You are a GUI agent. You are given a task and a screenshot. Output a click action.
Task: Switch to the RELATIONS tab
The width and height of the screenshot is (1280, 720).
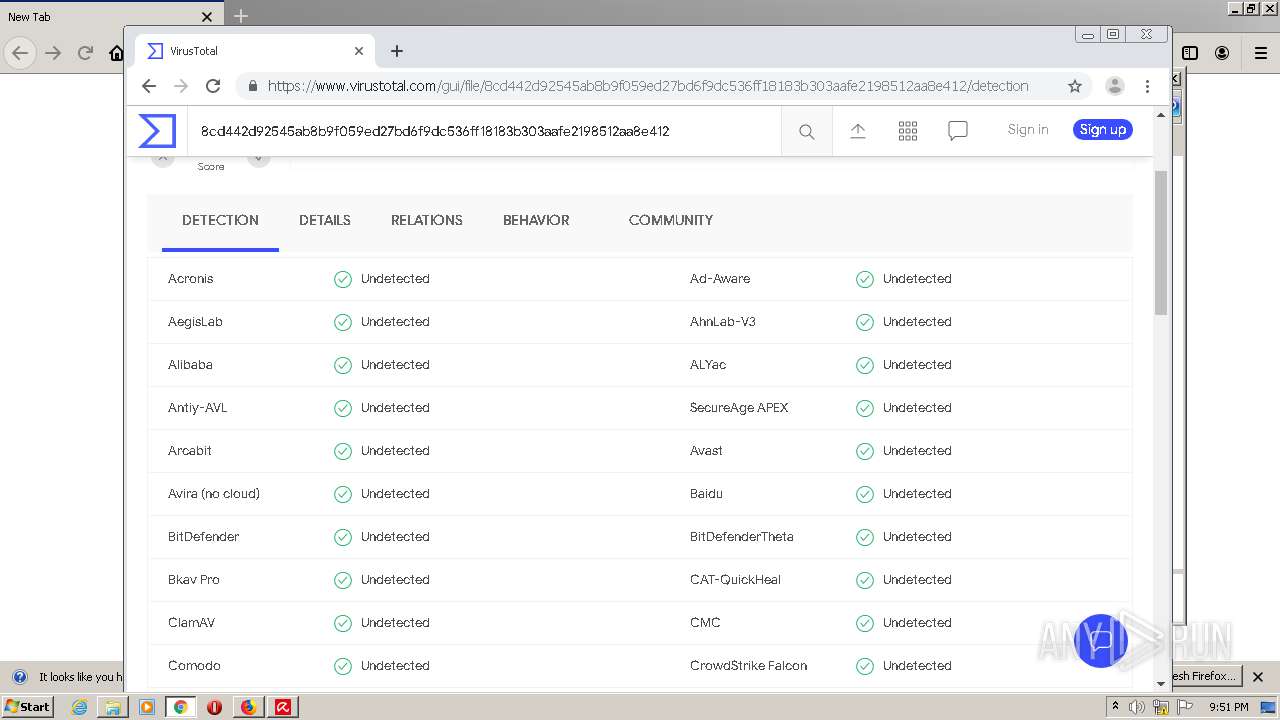(427, 220)
